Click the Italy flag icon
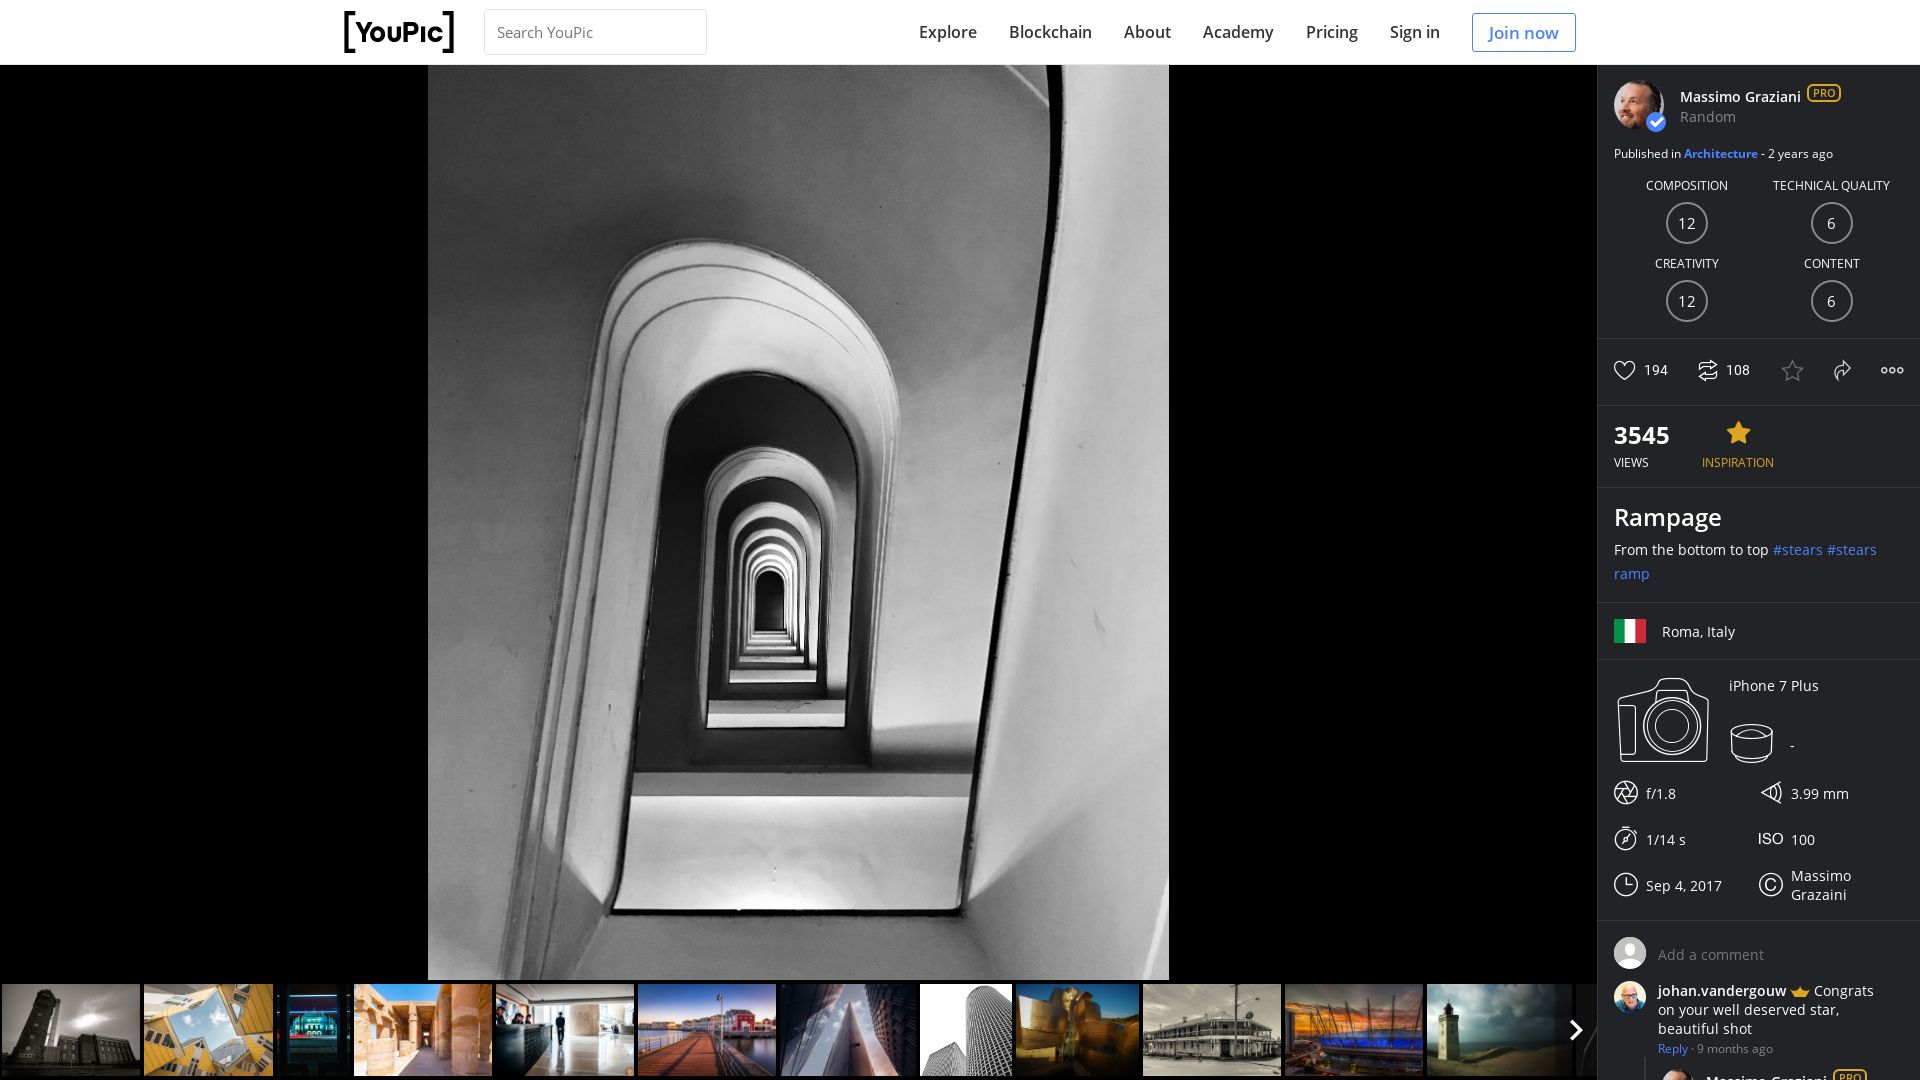The width and height of the screenshot is (1920, 1080). (x=1629, y=631)
